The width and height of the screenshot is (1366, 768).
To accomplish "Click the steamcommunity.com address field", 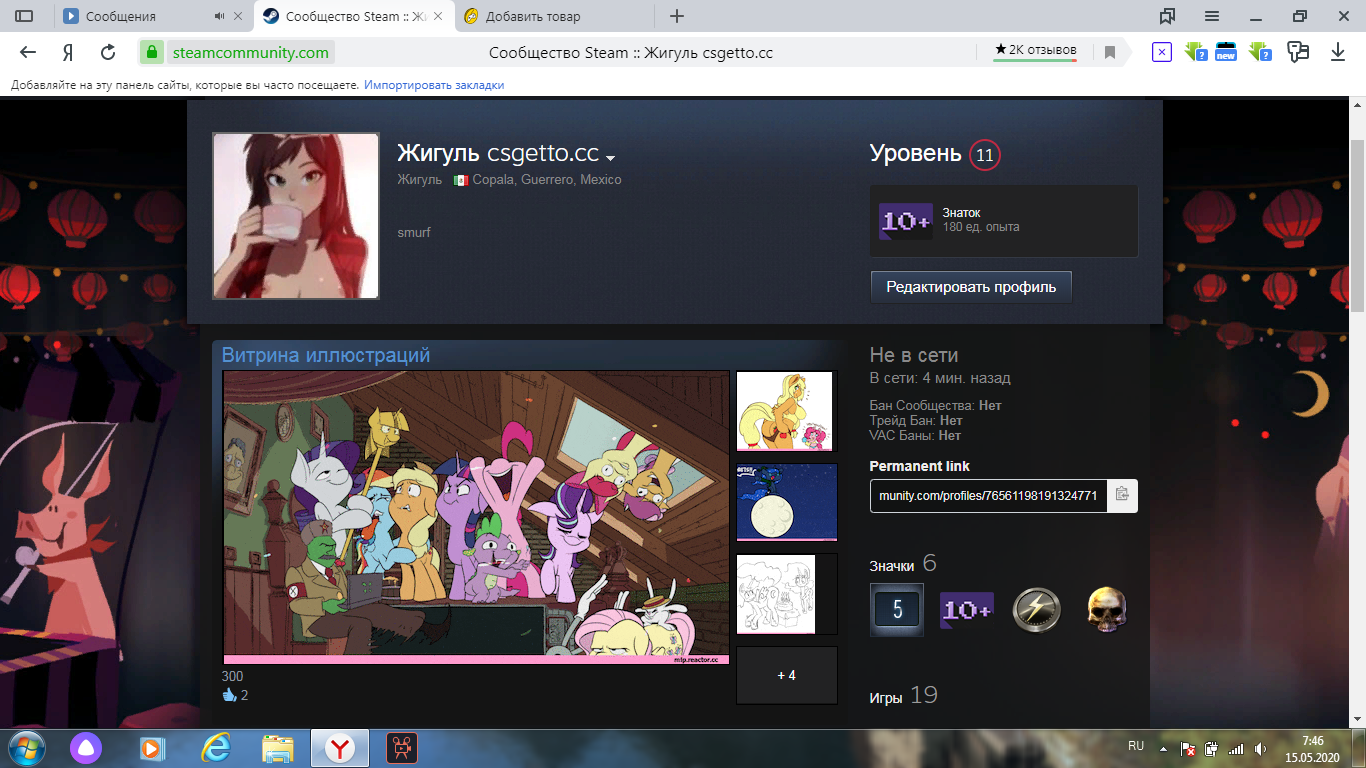I will pyautogui.click(x=250, y=52).
